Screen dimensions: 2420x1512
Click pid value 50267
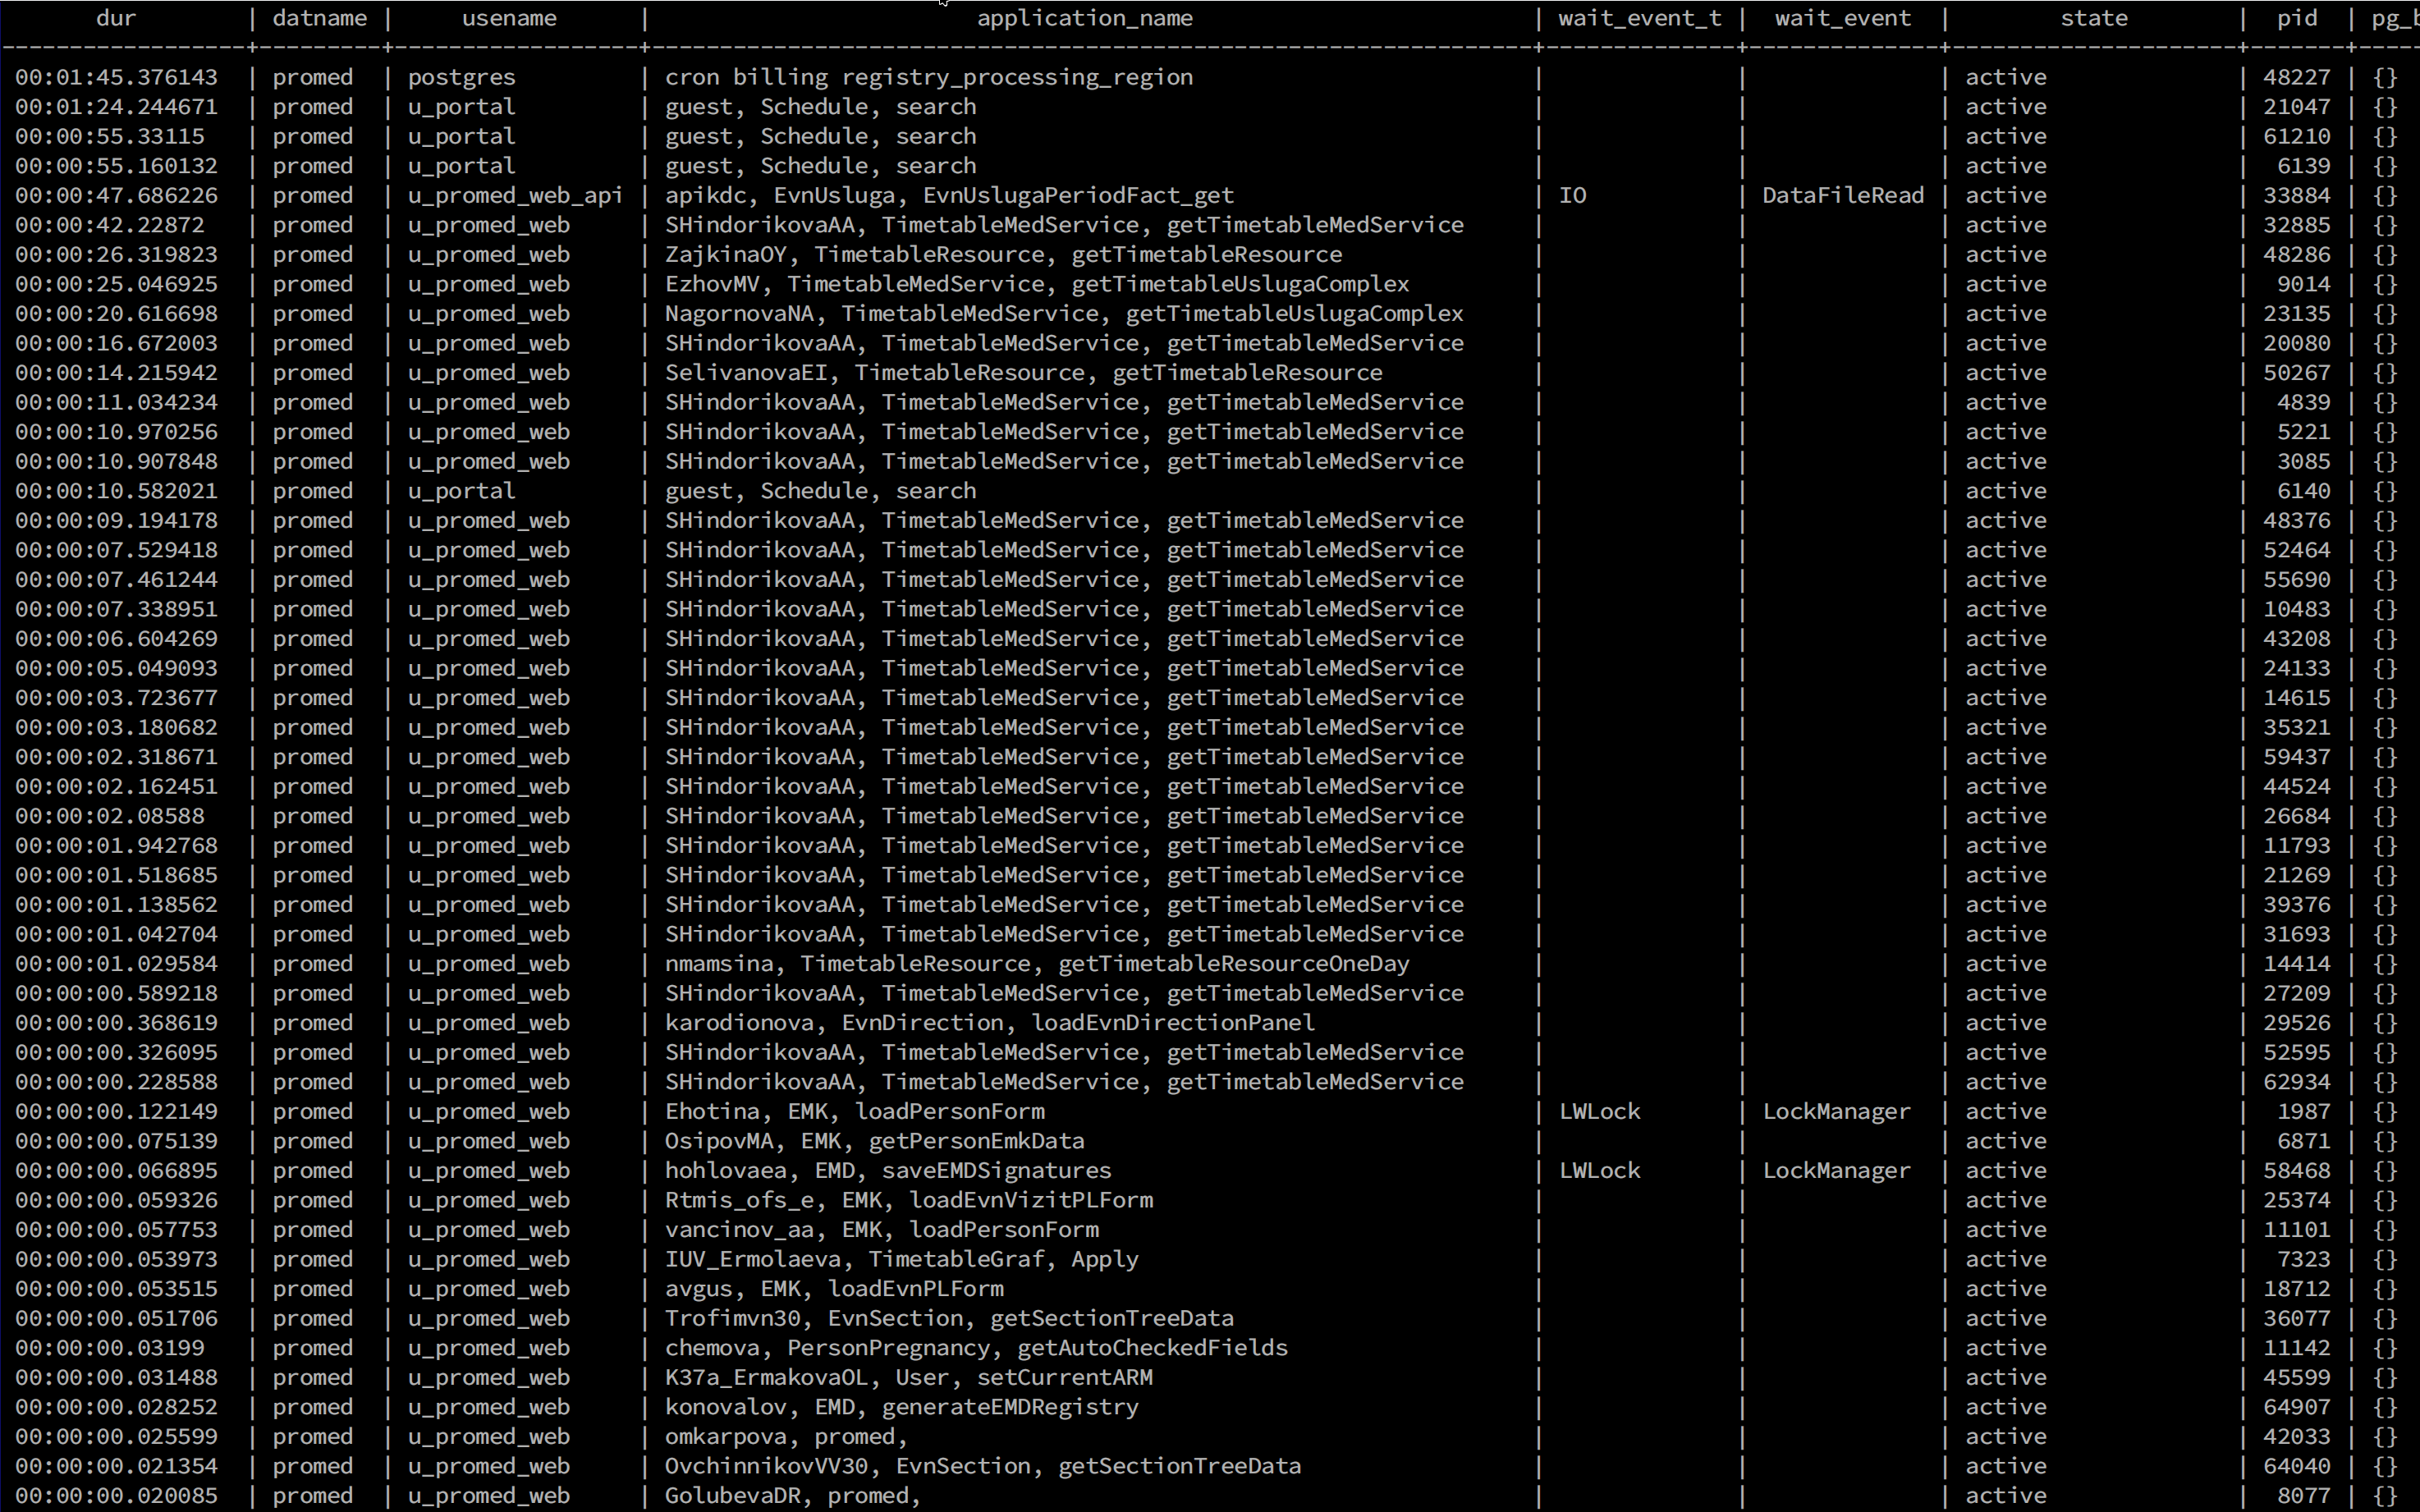coord(2297,373)
